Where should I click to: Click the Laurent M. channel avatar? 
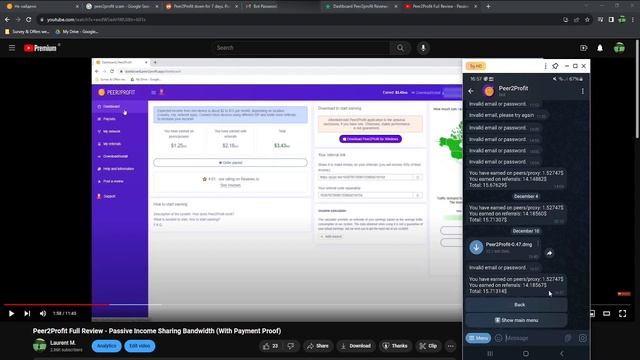40,345
